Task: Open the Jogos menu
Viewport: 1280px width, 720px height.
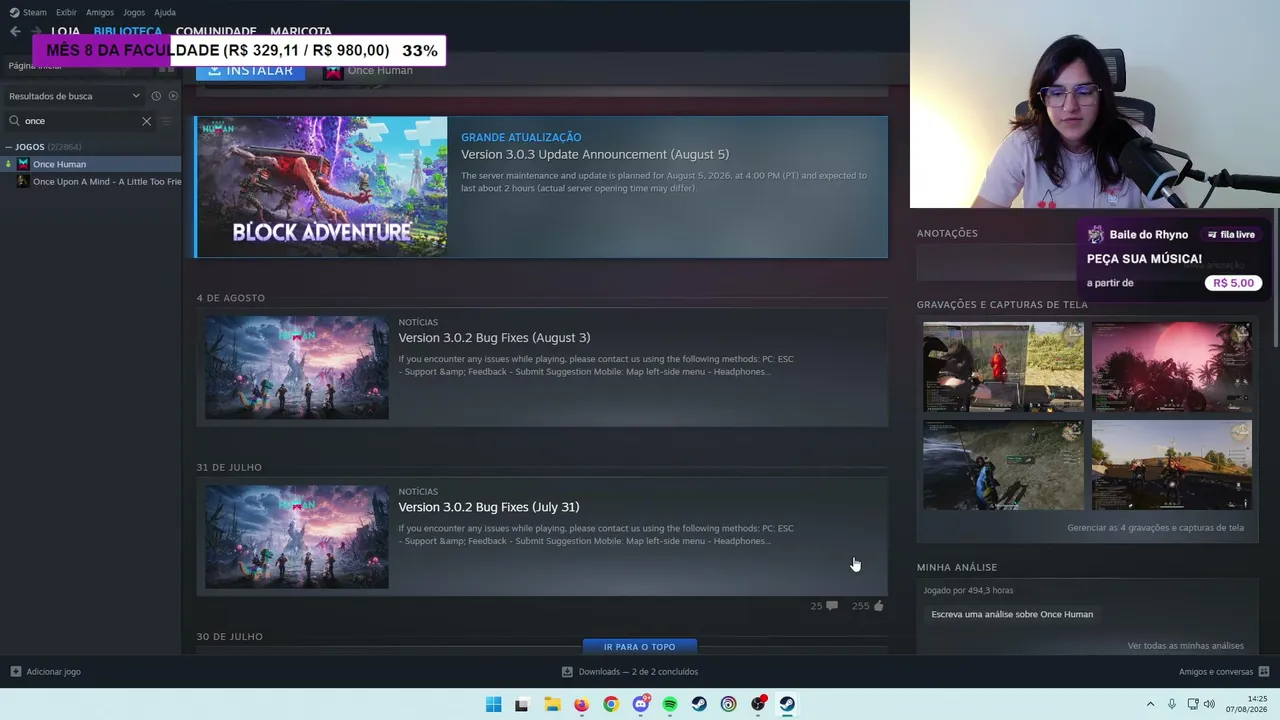Action: coord(134,12)
